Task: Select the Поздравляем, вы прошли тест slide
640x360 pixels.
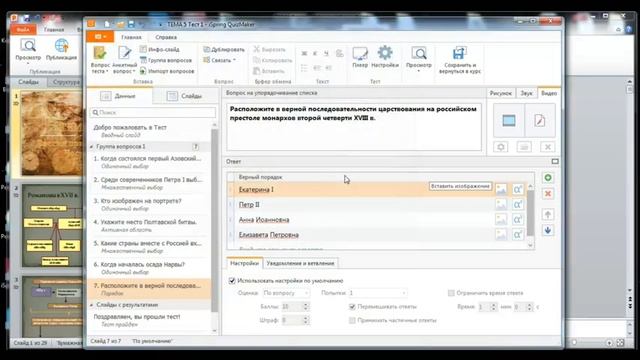Action: pos(149,320)
